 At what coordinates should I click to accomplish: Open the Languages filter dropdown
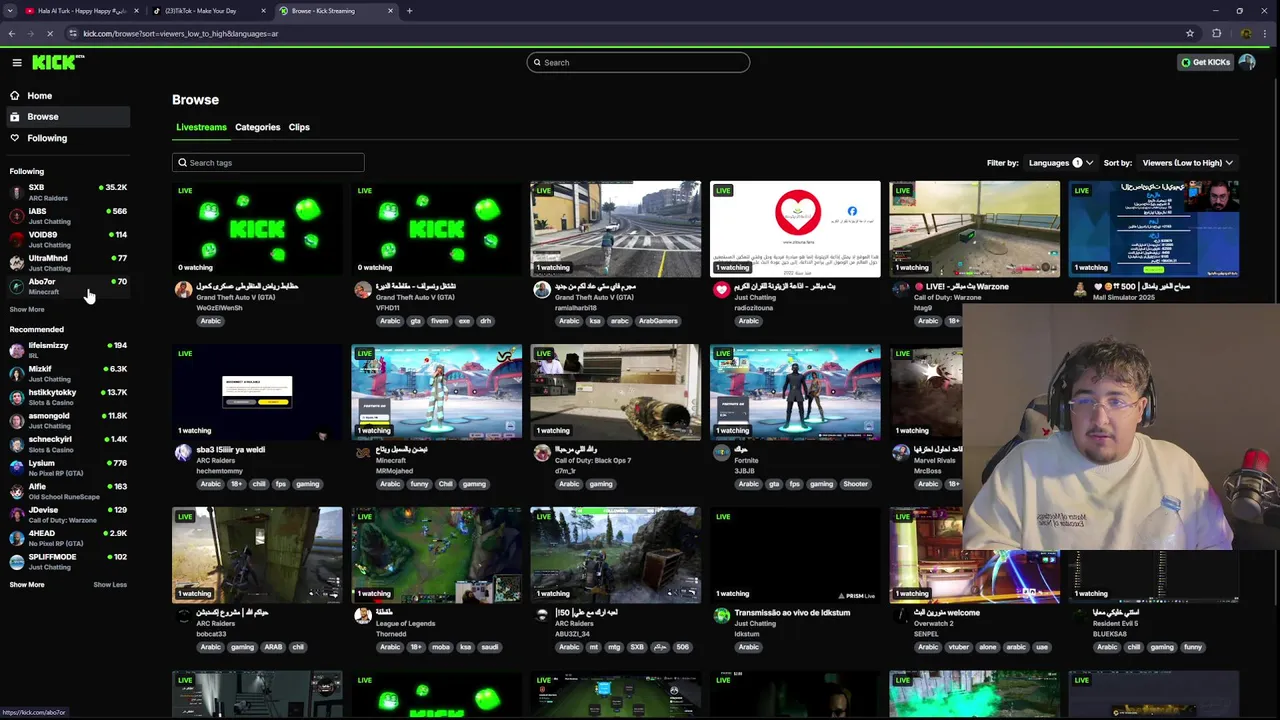[1060, 163]
